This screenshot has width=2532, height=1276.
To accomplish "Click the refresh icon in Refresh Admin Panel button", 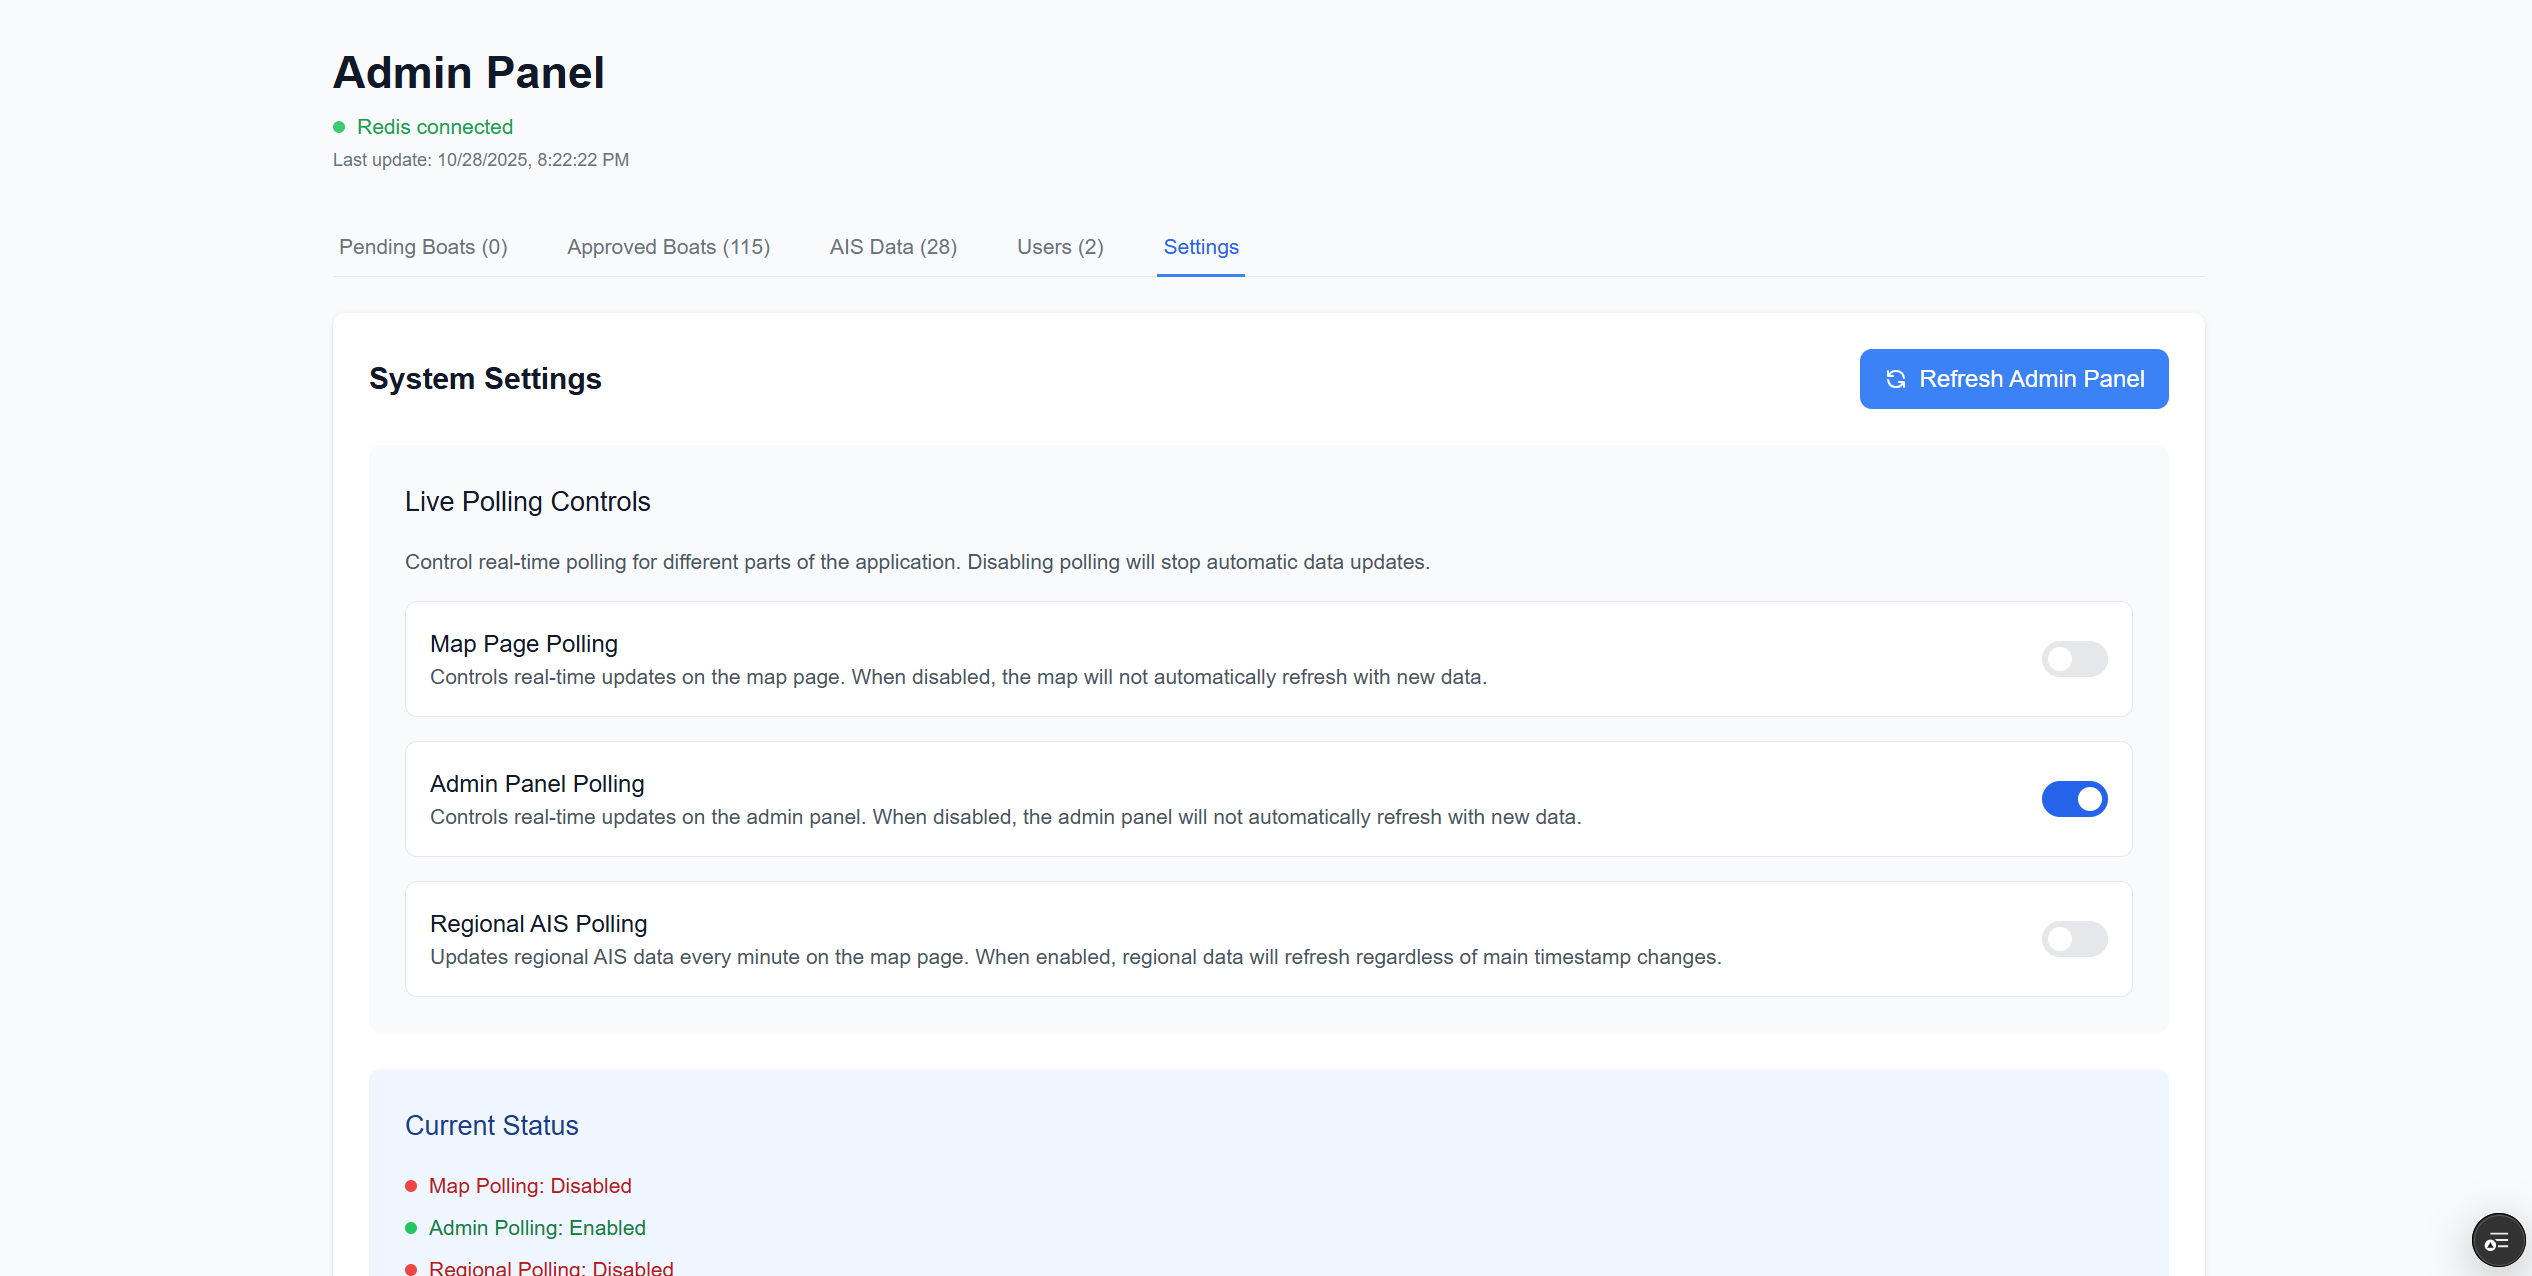I will pyautogui.click(x=1896, y=379).
